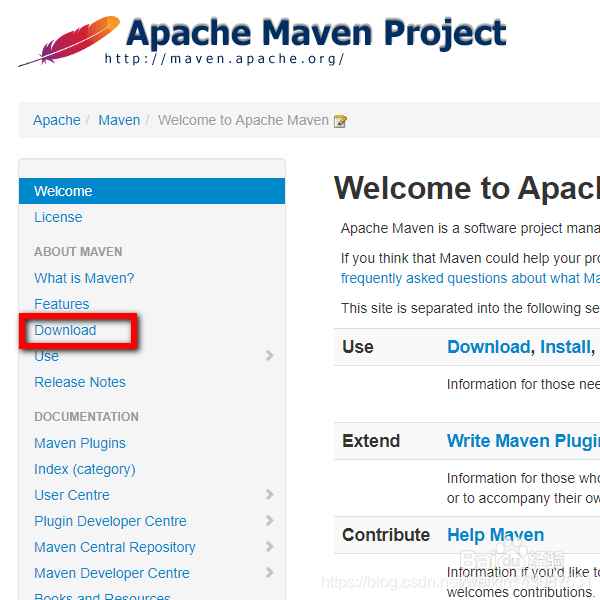
Task: Click the Welcome to Apache Maven breadcrumb text
Action: pos(243,120)
